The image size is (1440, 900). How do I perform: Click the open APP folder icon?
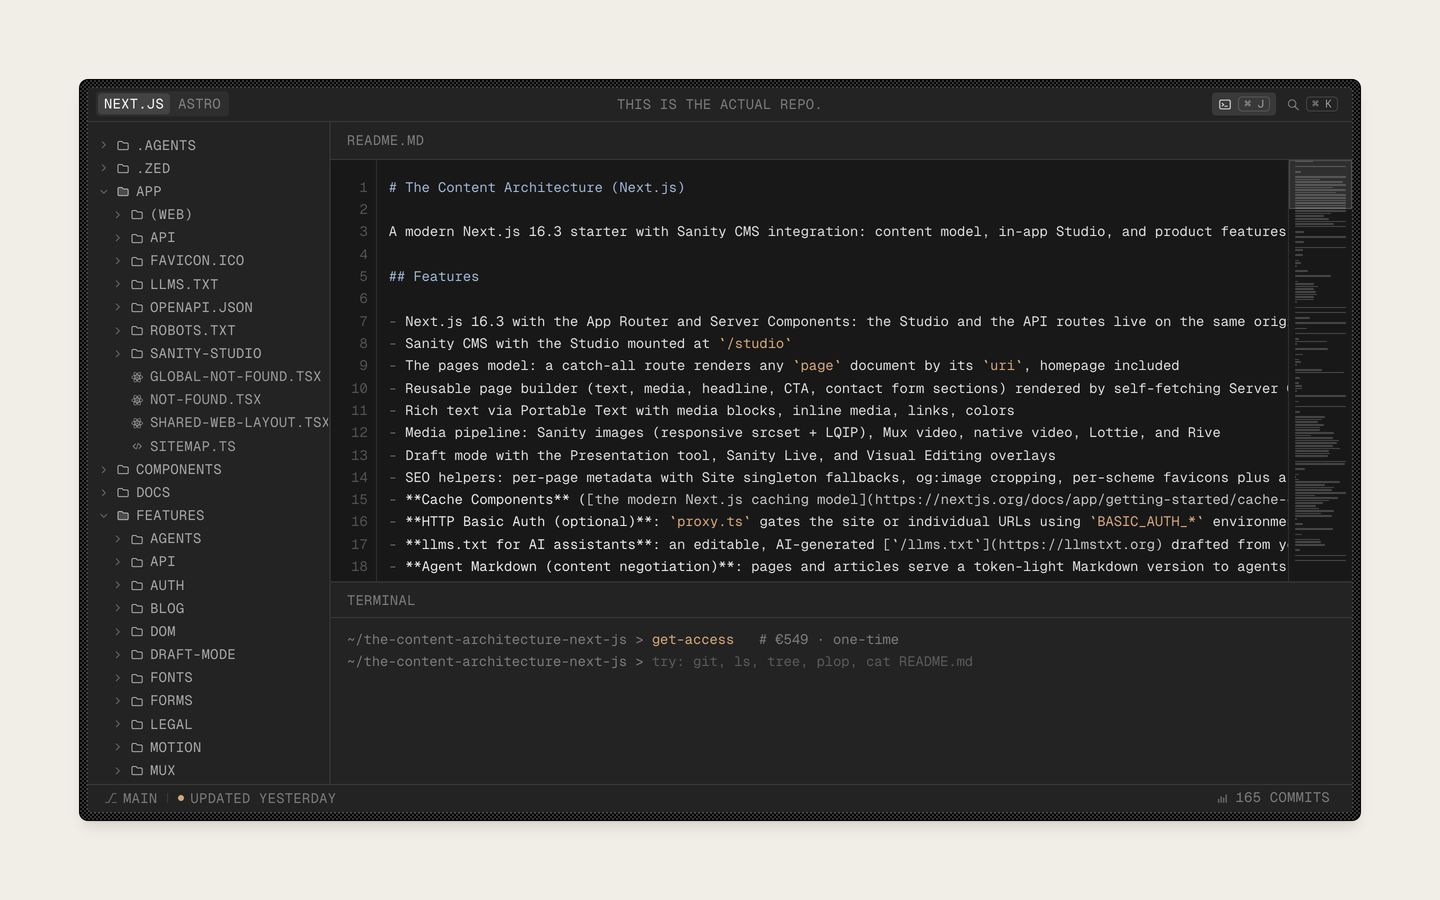(123, 191)
